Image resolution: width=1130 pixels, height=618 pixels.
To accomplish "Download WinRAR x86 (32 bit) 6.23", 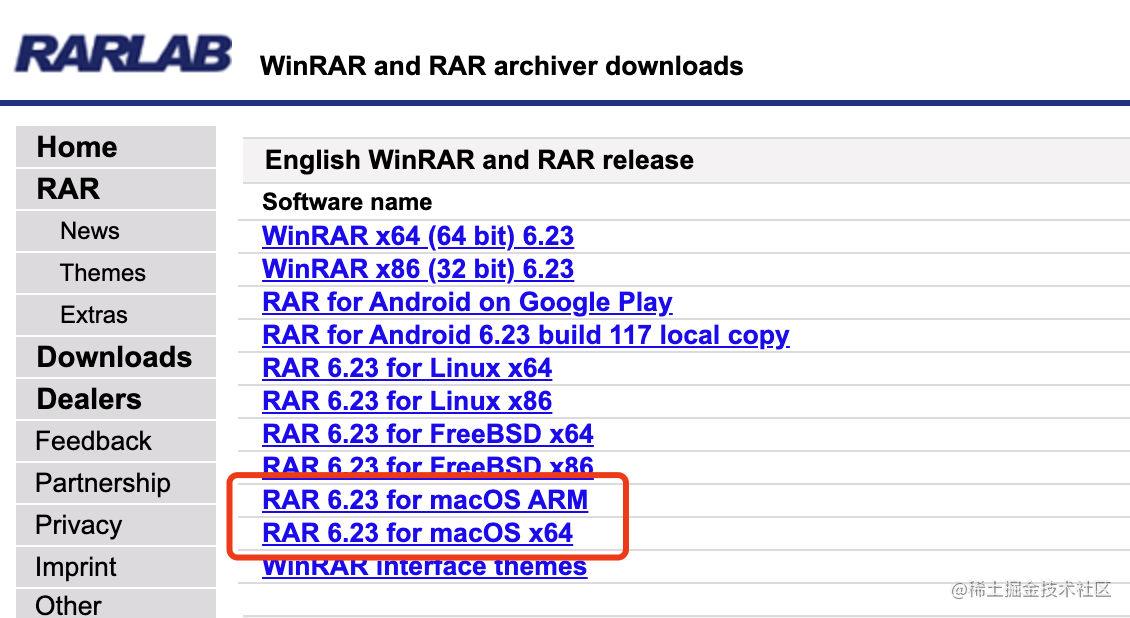I will [x=418, y=269].
